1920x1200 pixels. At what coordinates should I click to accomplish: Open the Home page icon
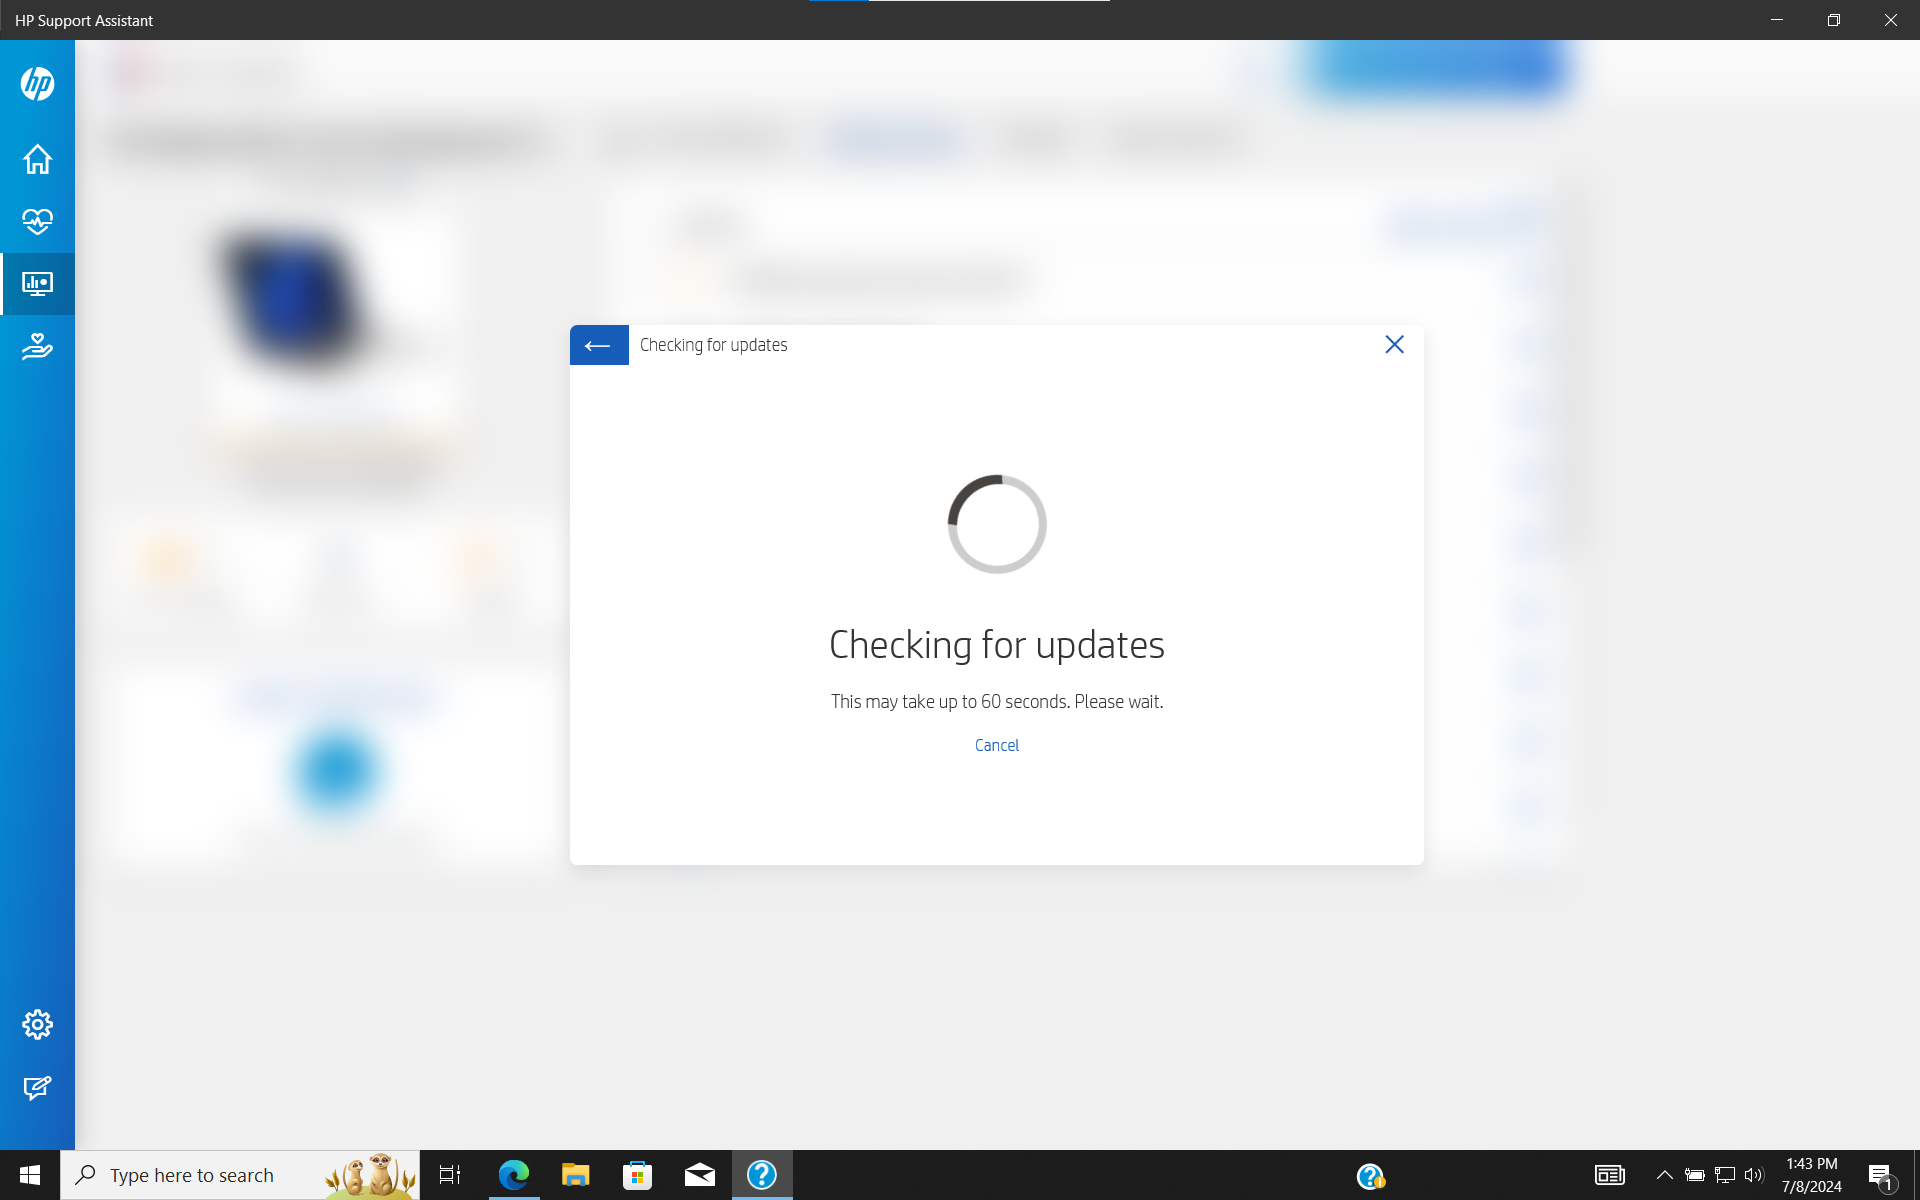37,159
